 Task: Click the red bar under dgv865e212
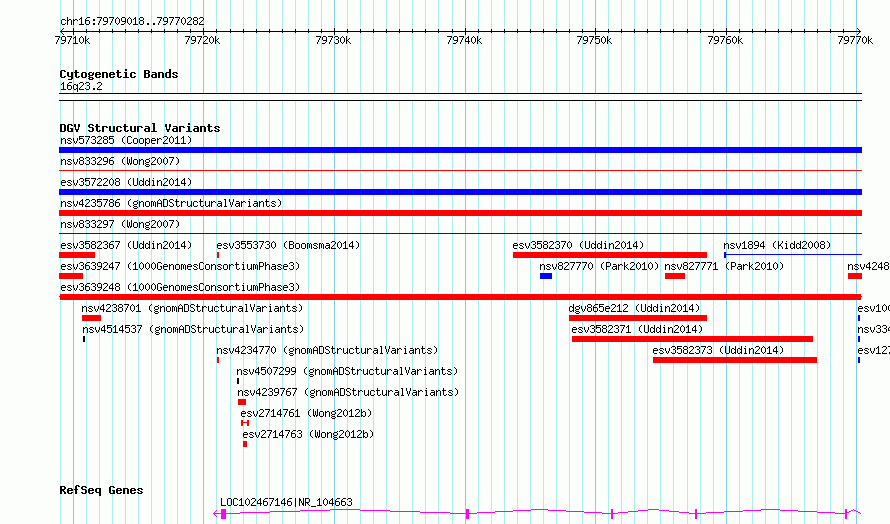638,318
